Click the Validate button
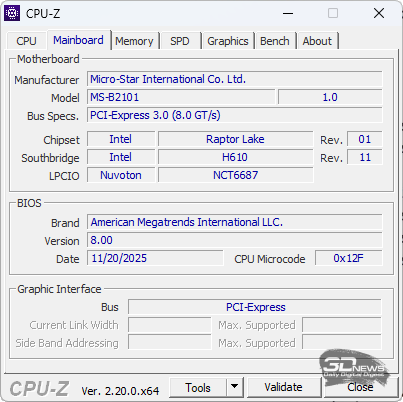 click(283, 387)
